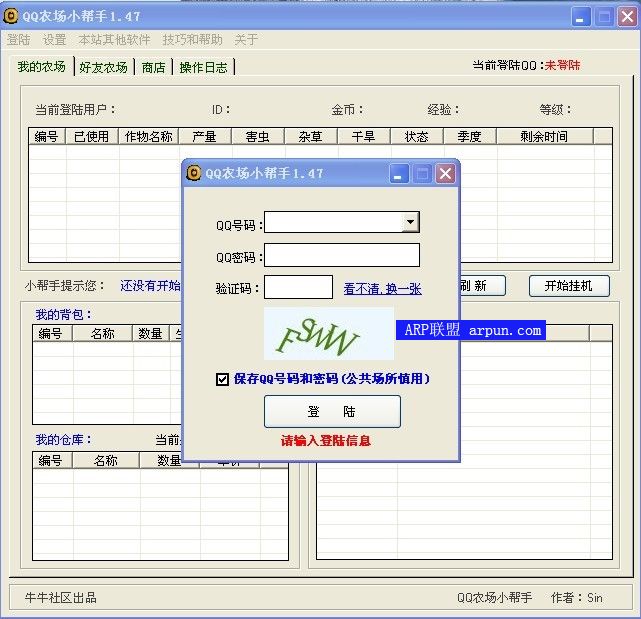Click the captcha image FSWW

point(329,334)
